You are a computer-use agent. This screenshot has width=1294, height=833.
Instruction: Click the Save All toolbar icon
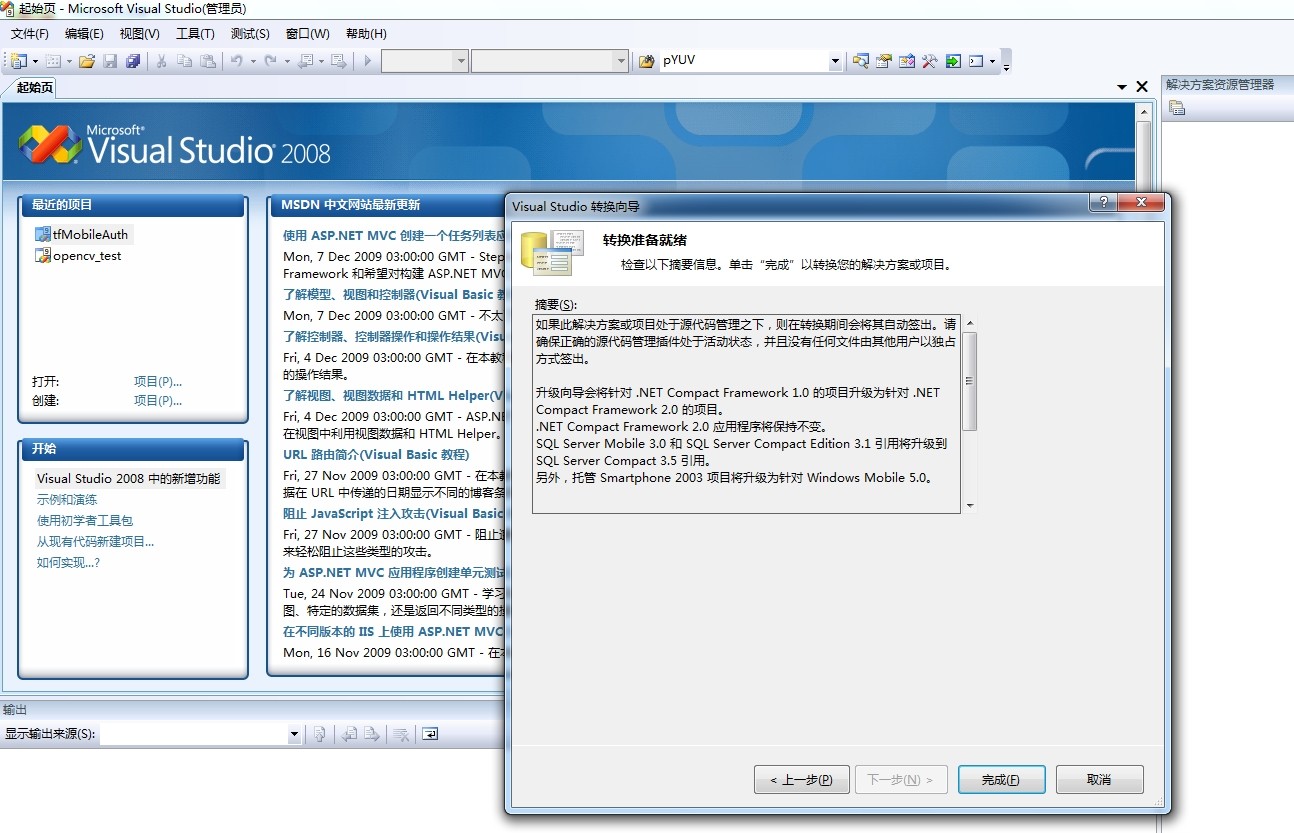[135, 60]
